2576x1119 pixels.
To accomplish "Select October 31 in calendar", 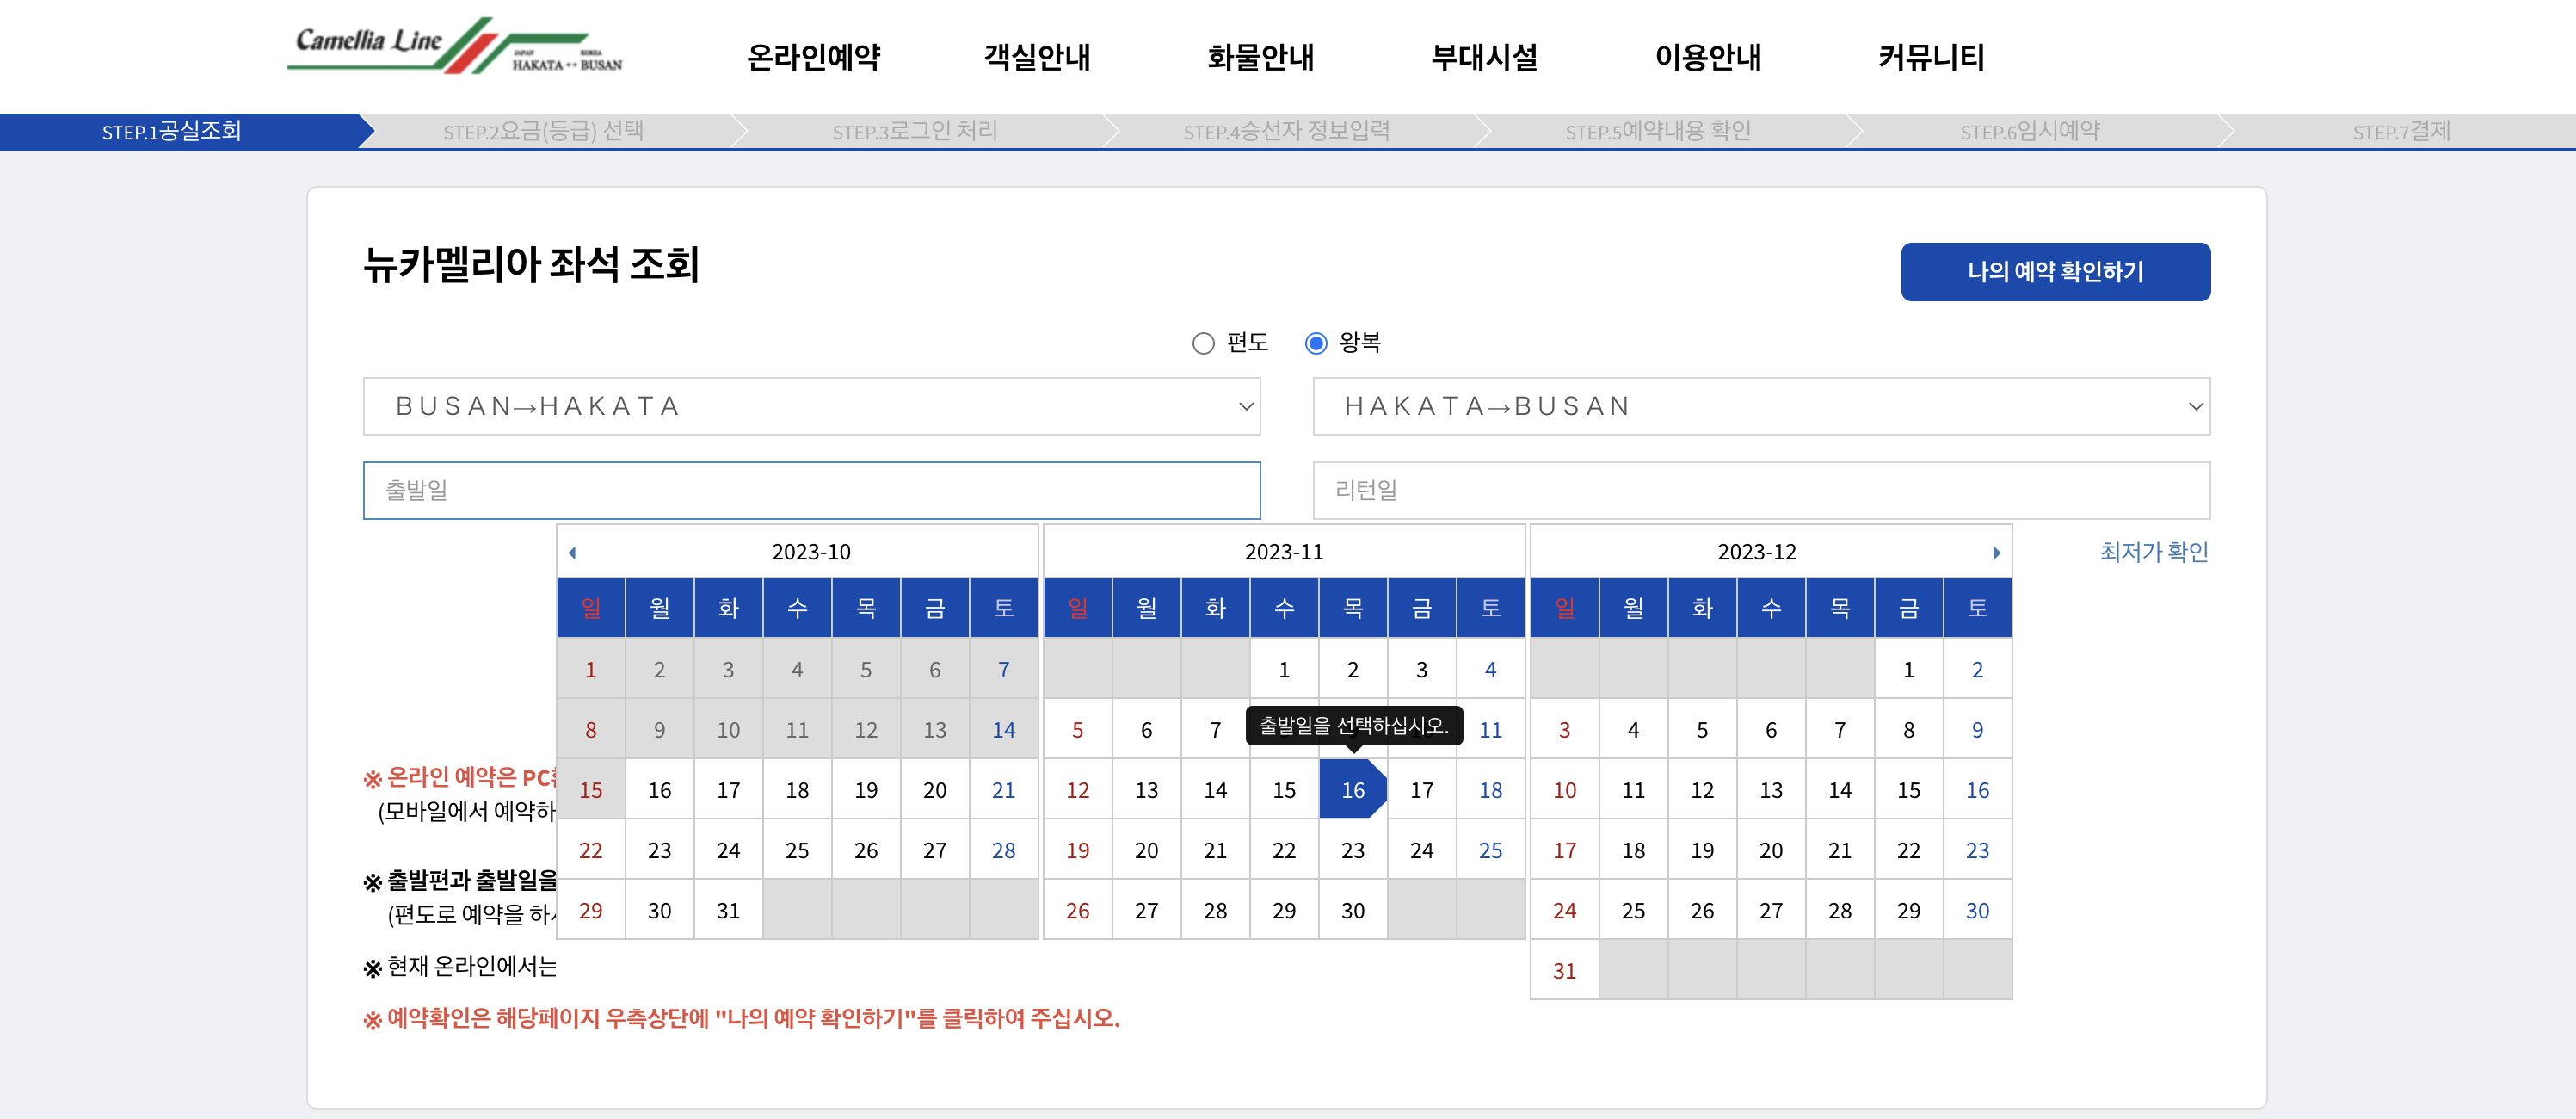I will 728,910.
